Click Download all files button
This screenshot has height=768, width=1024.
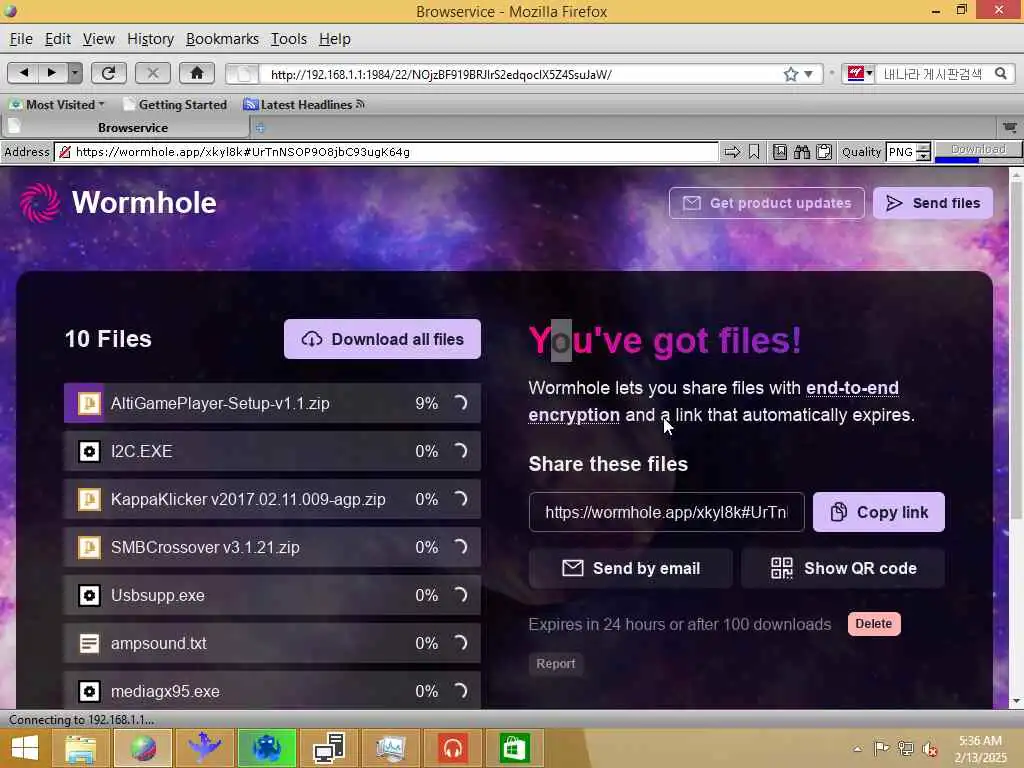click(x=383, y=339)
